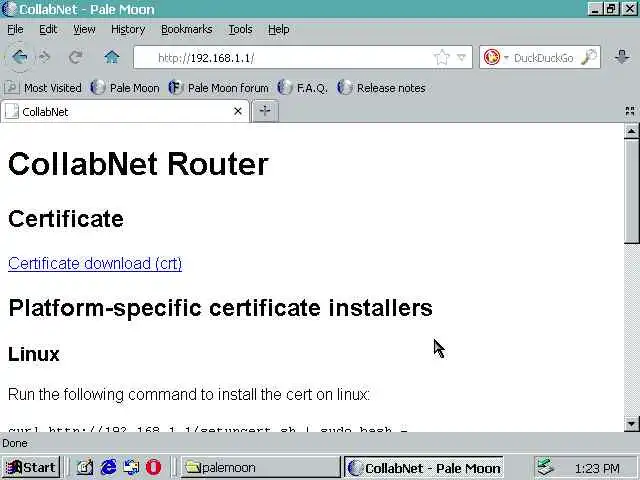
Task: Close the CollabNet tab
Action: [238, 111]
